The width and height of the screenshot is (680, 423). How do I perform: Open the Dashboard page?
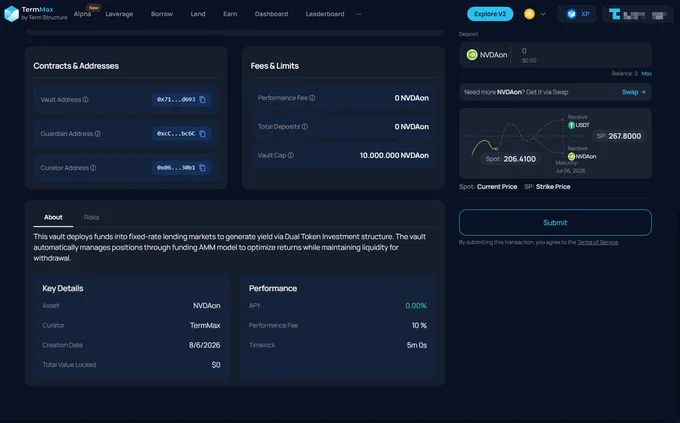click(x=271, y=14)
